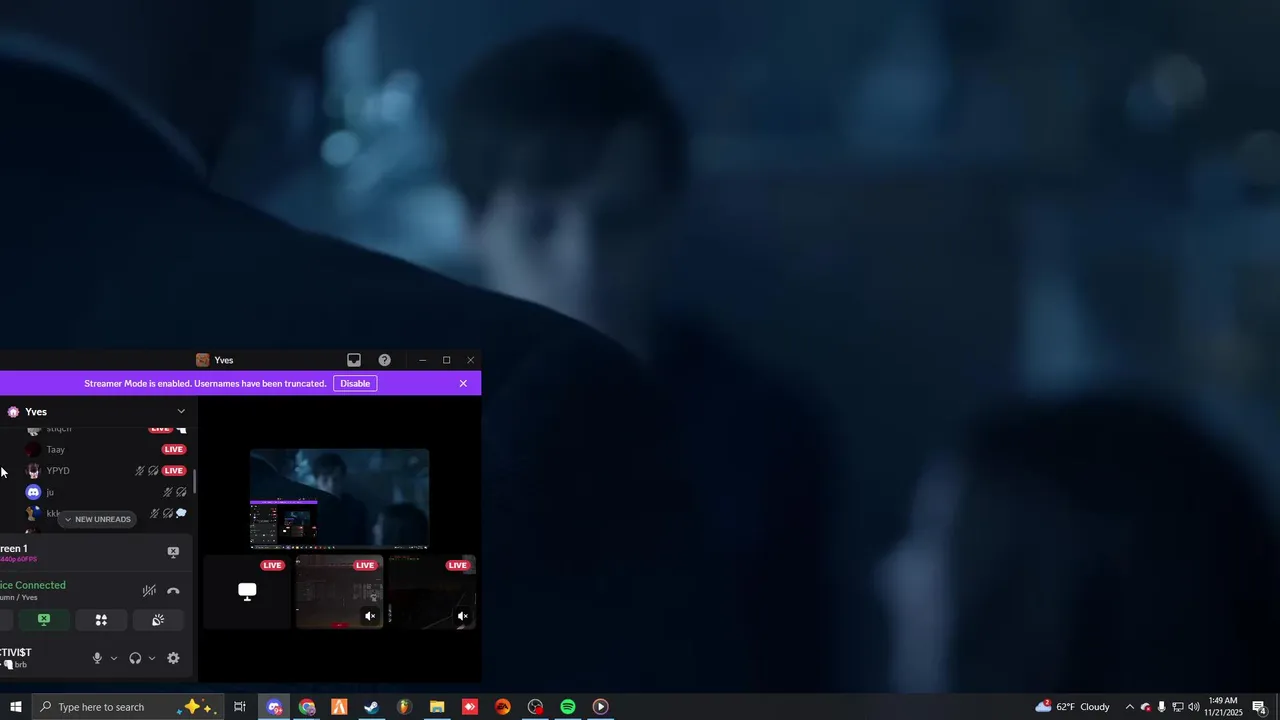Open OBS Studio from taskbar
Screen dimensions: 1280x720
[535, 707]
